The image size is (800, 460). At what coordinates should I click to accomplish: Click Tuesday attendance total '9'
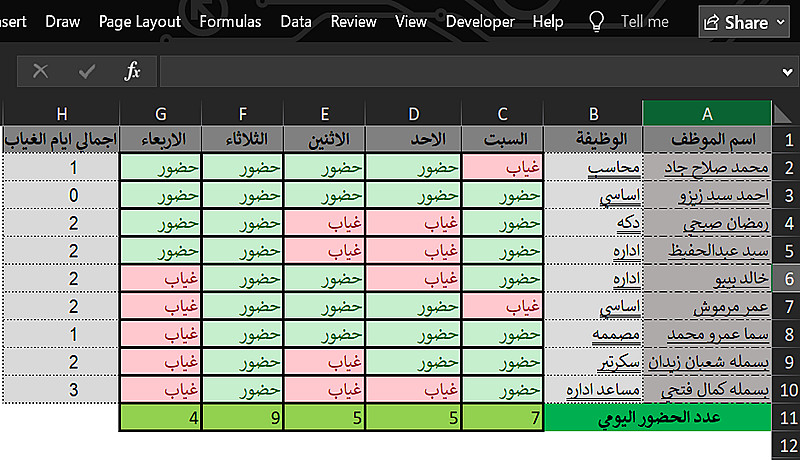[x=243, y=418]
